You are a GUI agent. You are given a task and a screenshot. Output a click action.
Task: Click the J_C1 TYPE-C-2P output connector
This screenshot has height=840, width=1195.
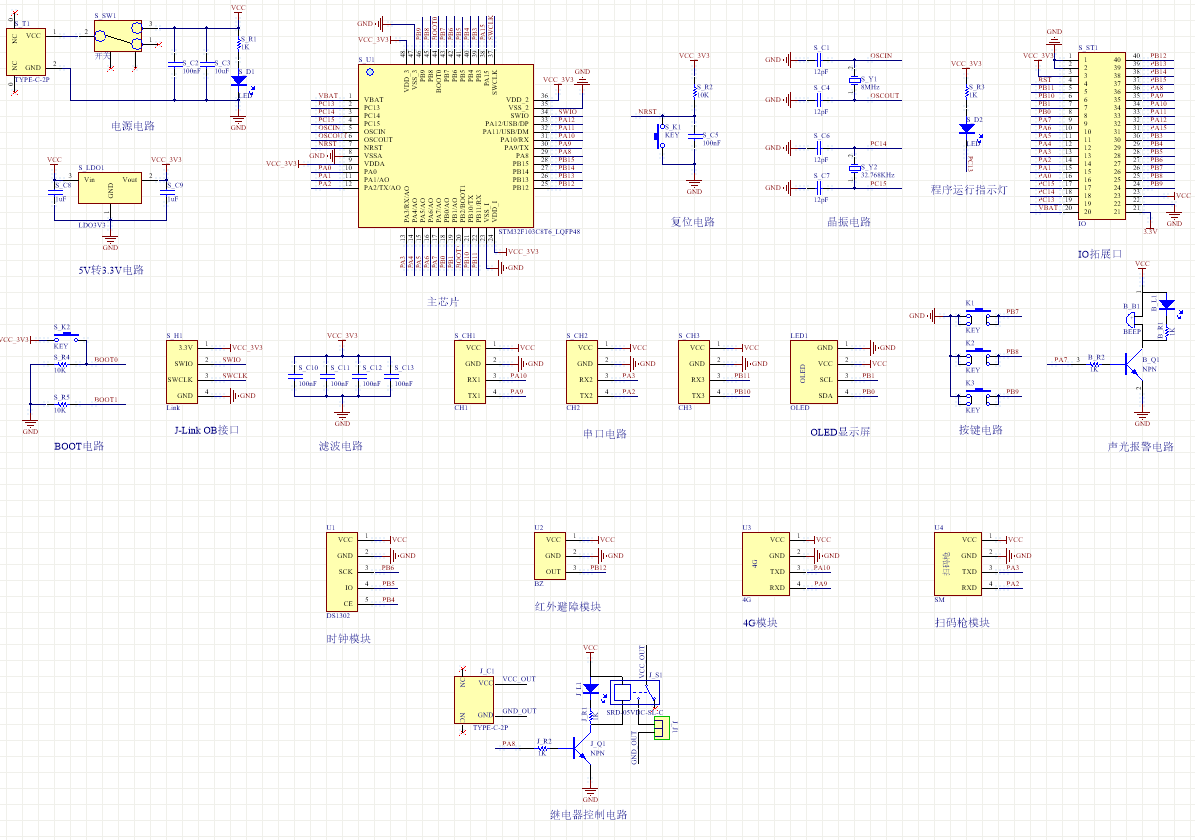pyautogui.click(x=474, y=700)
